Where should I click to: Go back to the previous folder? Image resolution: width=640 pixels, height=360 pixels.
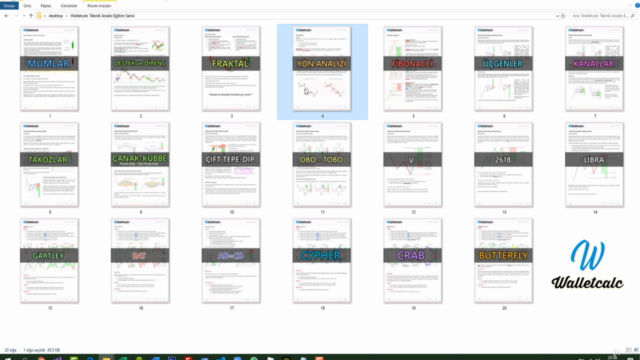[x=6, y=16]
